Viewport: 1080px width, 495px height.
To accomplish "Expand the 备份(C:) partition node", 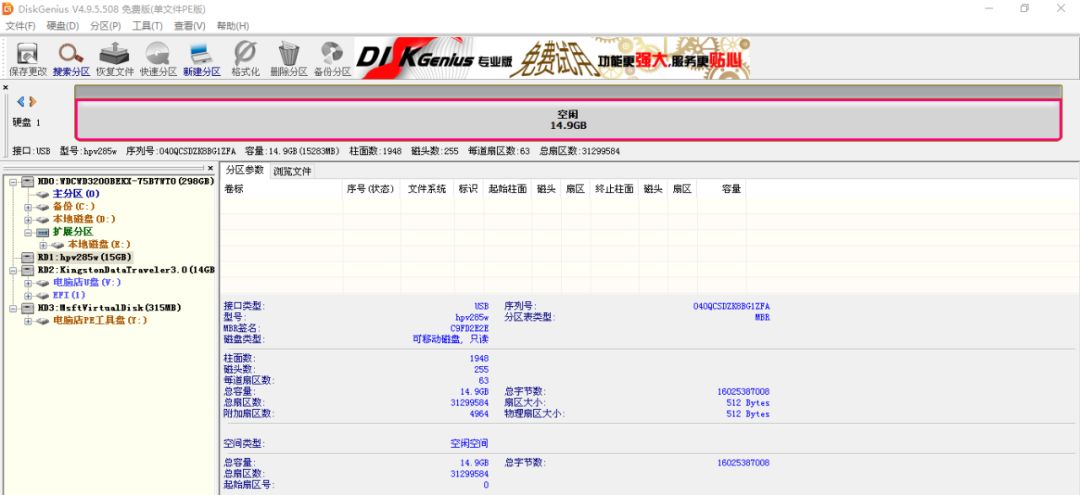I will pos(28,207).
